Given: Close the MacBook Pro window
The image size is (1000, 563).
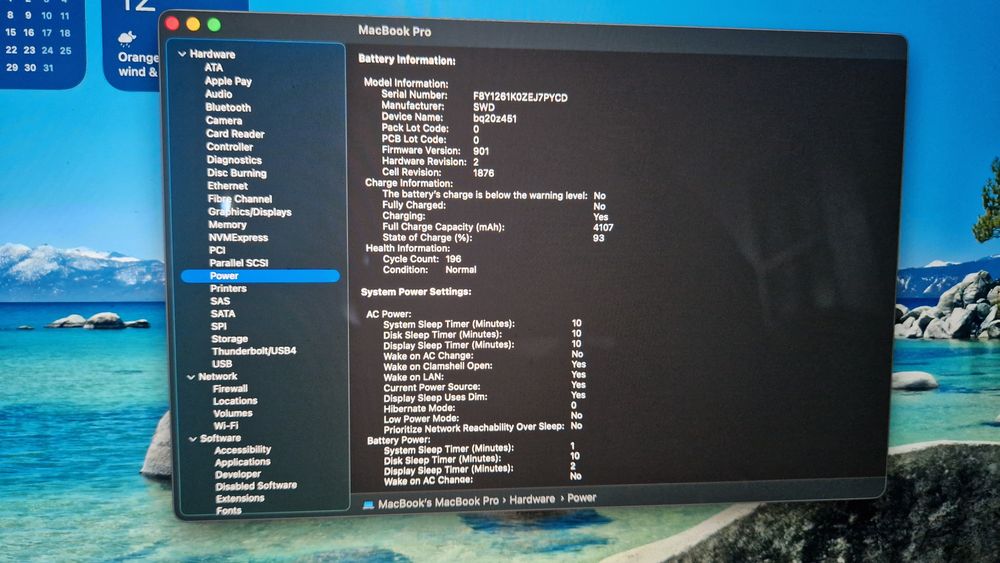Looking at the screenshot, I should pyautogui.click(x=172, y=24).
